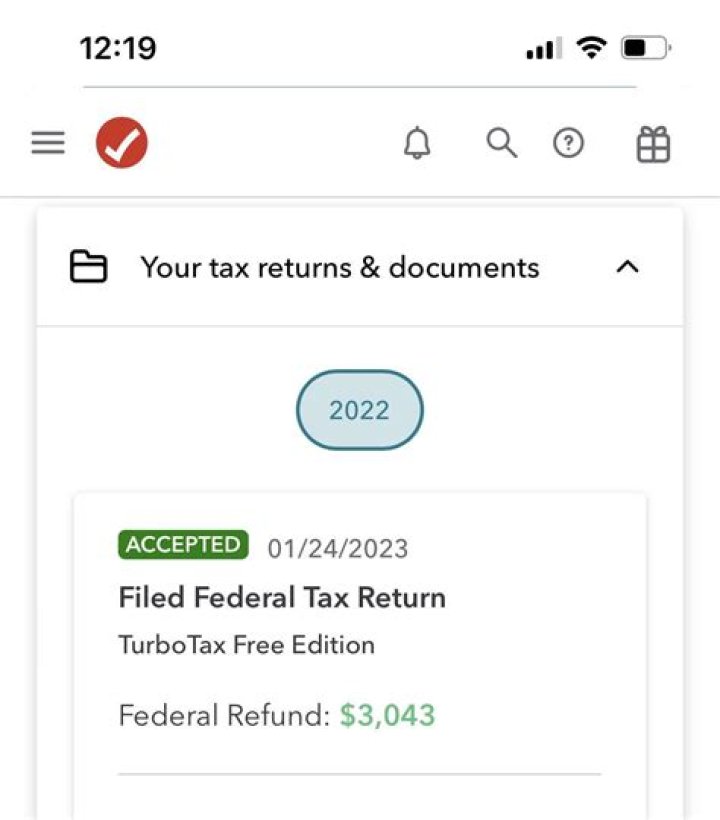Select the 2022 tax year pill
Screen dimensions: 720x820
360,411
